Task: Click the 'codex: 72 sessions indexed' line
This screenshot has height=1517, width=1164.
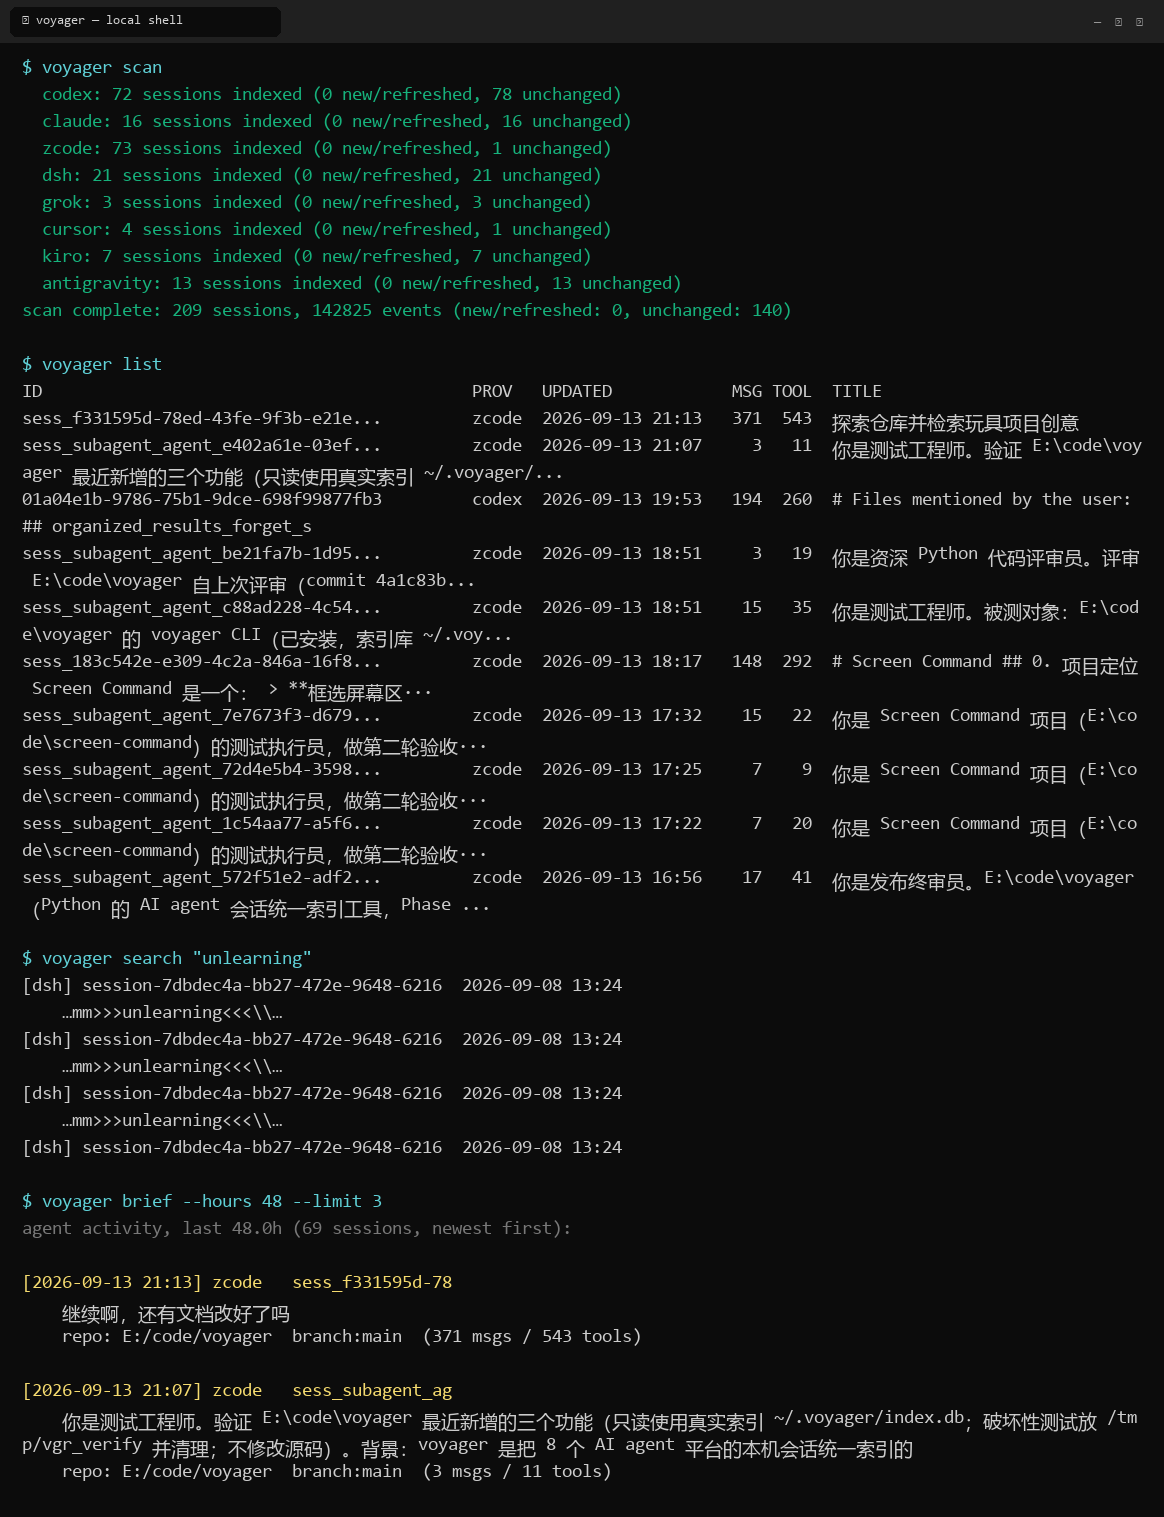Action: click(332, 94)
